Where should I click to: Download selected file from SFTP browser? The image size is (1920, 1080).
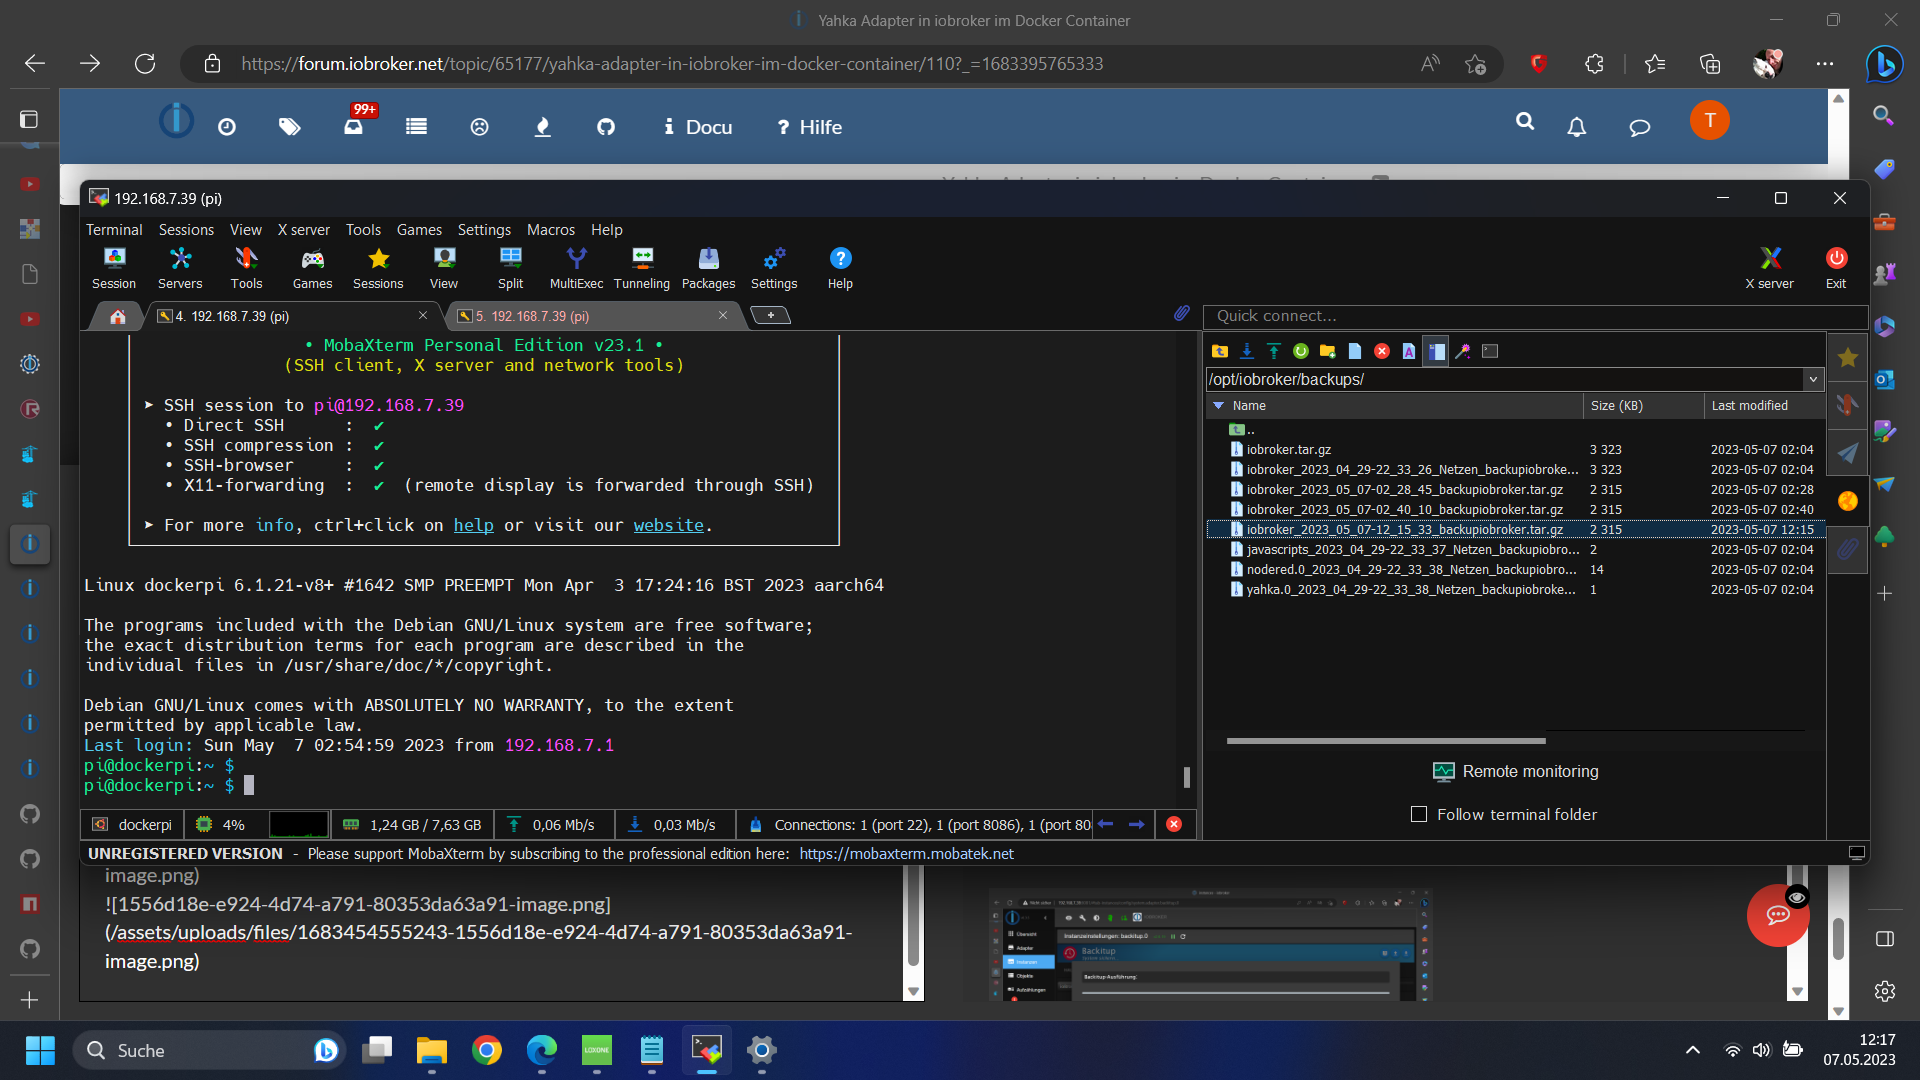(x=1246, y=351)
